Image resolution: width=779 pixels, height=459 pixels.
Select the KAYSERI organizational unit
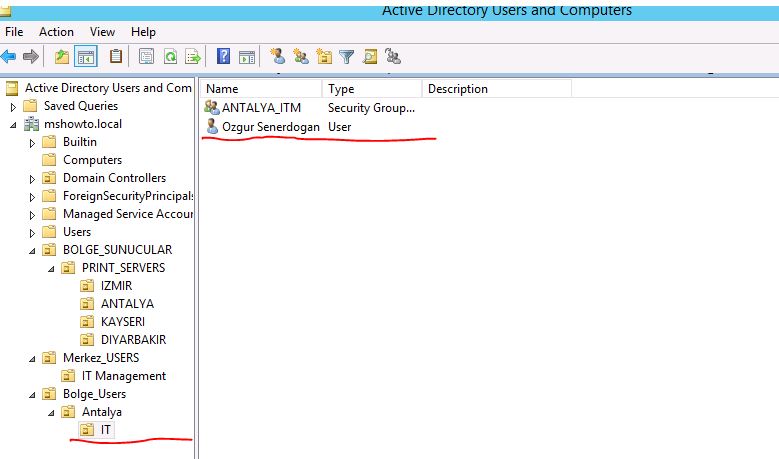click(123, 321)
